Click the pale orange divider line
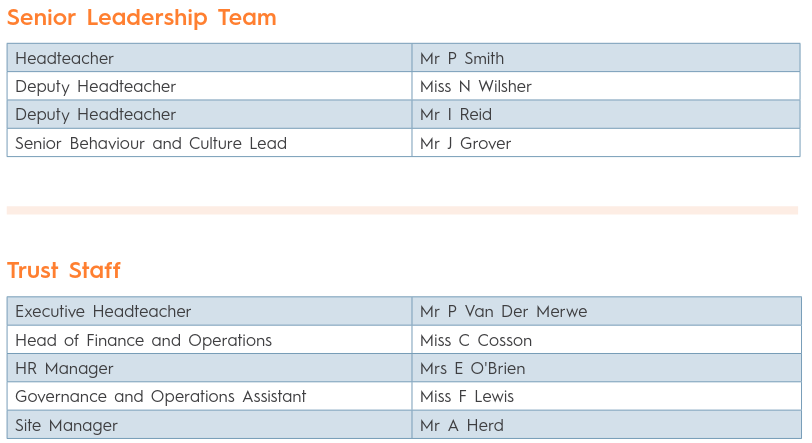This screenshot has width=812, height=443. (x=402, y=210)
